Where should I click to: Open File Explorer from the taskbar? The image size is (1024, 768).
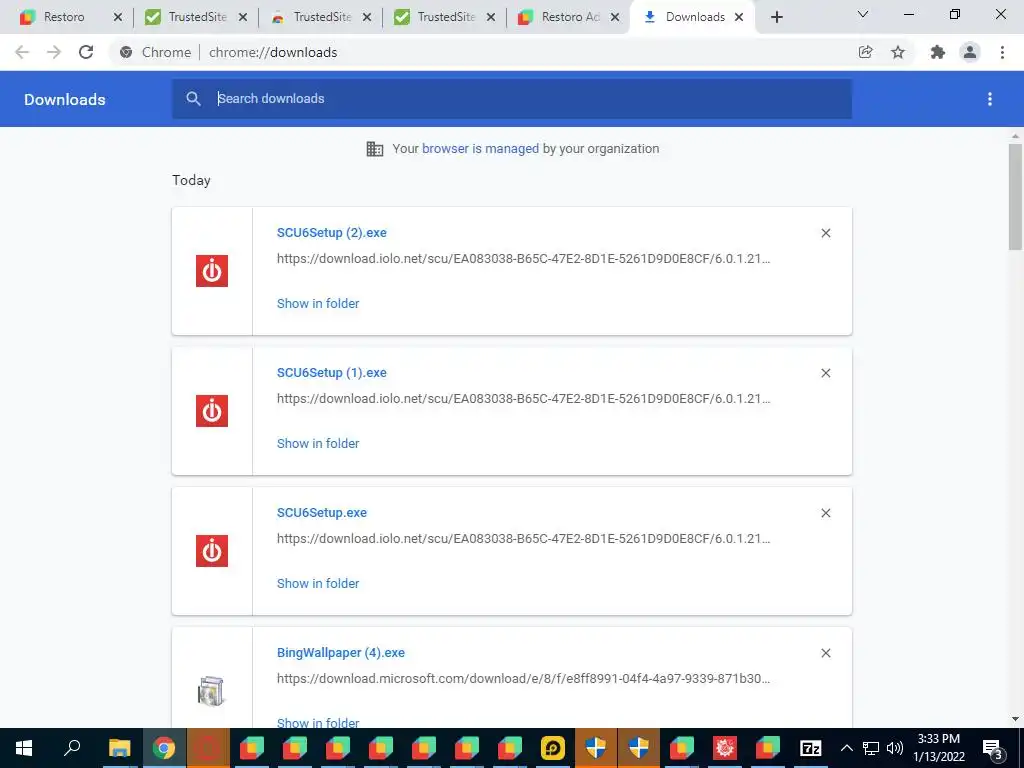pyautogui.click(x=120, y=748)
